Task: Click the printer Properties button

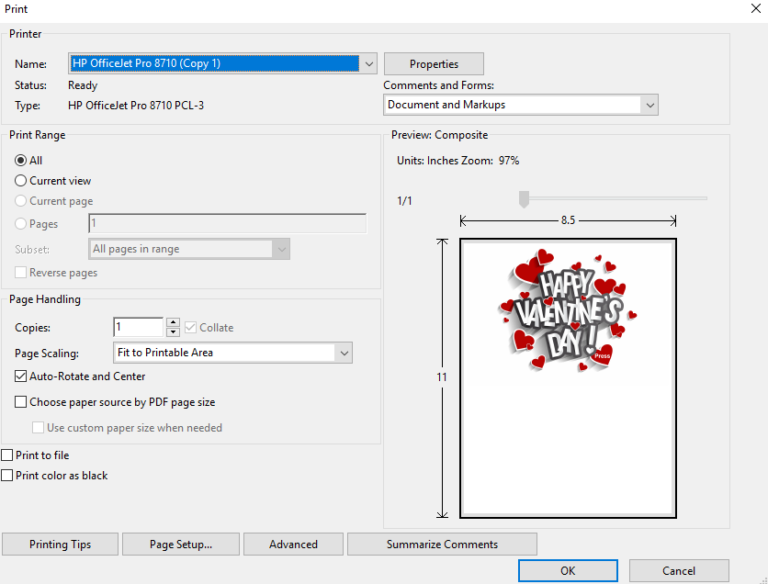Action: click(433, 64)
